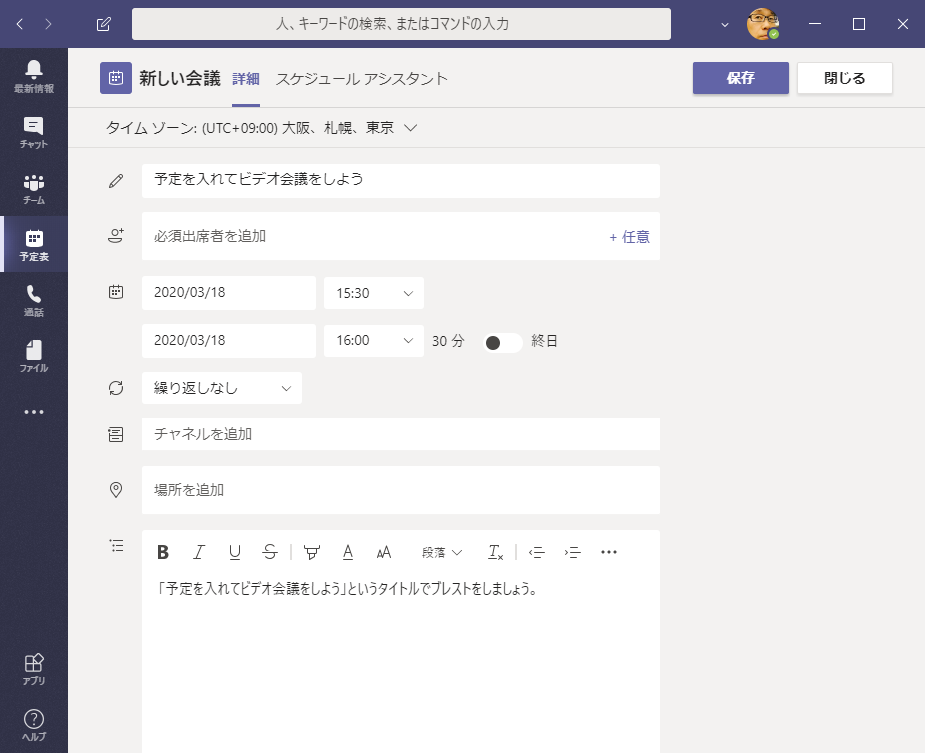Click the text highlight color tool

coord(312,552)
